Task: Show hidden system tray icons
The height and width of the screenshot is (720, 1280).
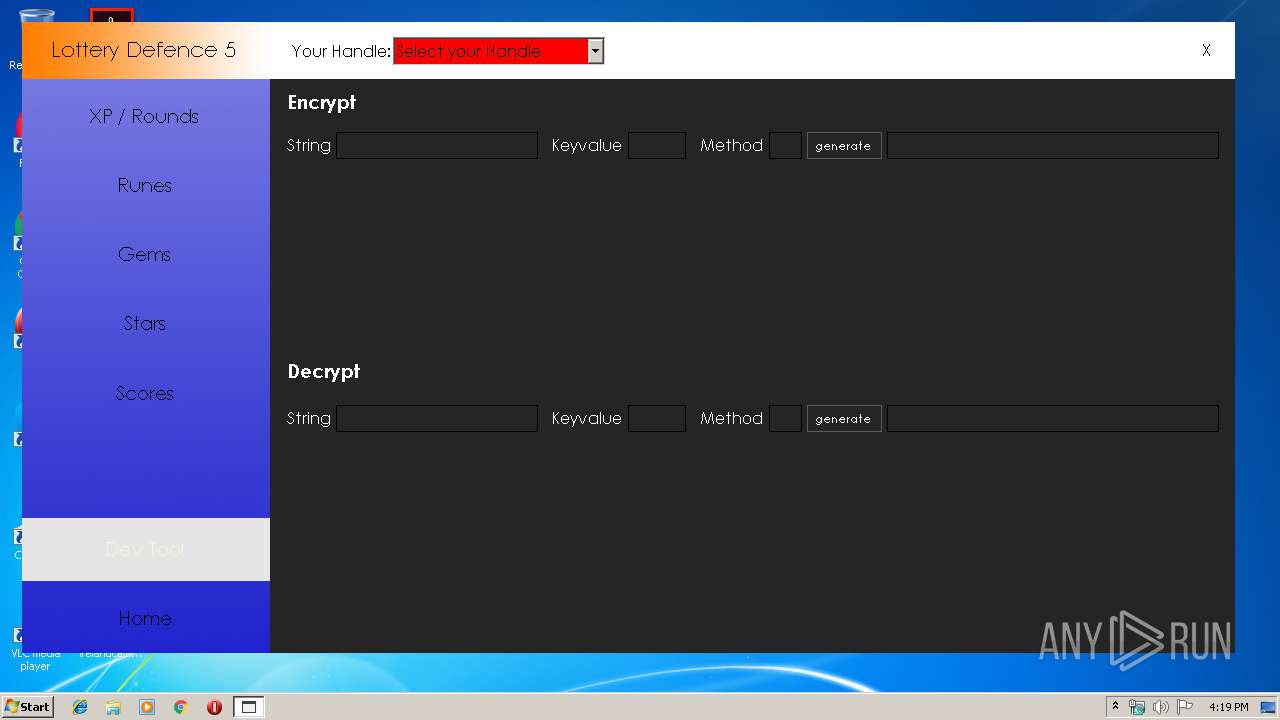Action: point(1115,706)
